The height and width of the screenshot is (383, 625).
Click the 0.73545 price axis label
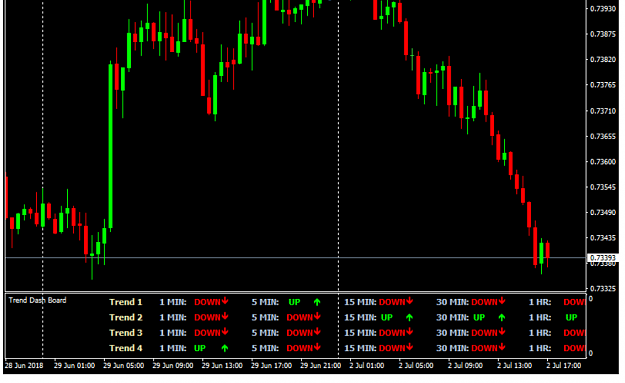pyautogui.click(x=603, y=187)
